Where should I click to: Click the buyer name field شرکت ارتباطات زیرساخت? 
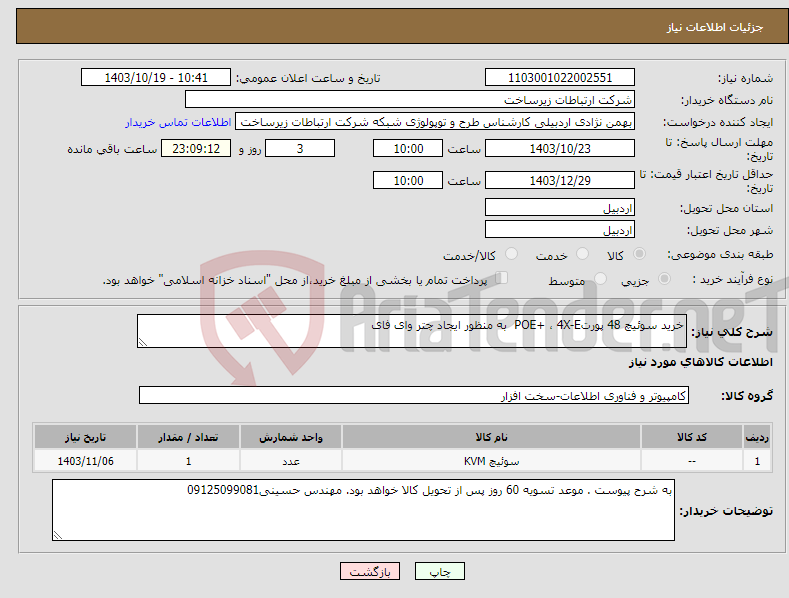point(410,100)
